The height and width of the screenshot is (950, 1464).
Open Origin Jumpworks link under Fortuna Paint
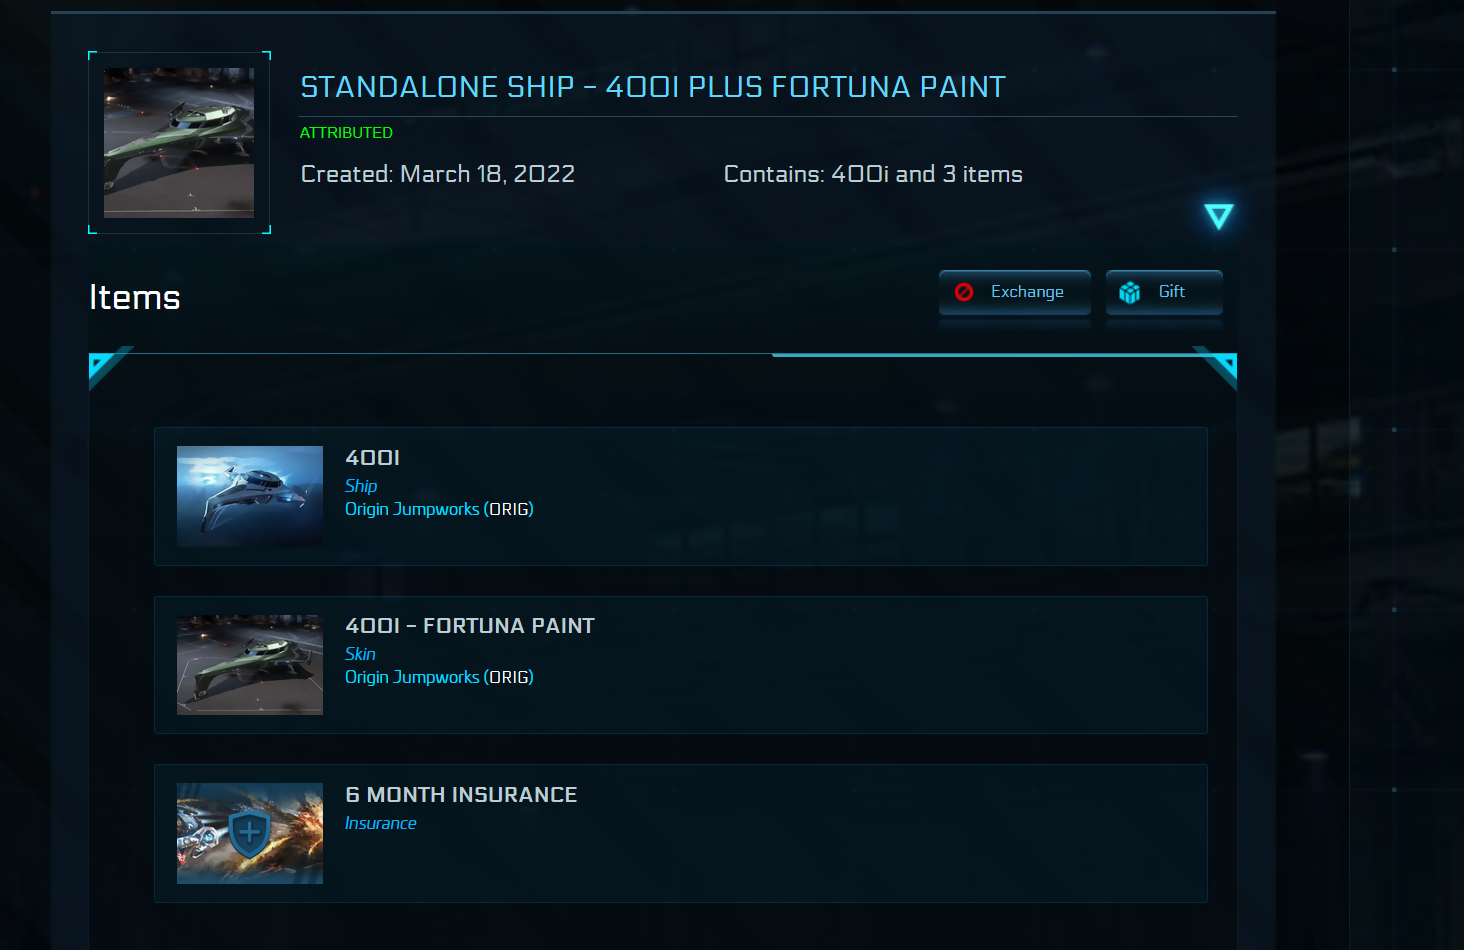click(412, 677)
